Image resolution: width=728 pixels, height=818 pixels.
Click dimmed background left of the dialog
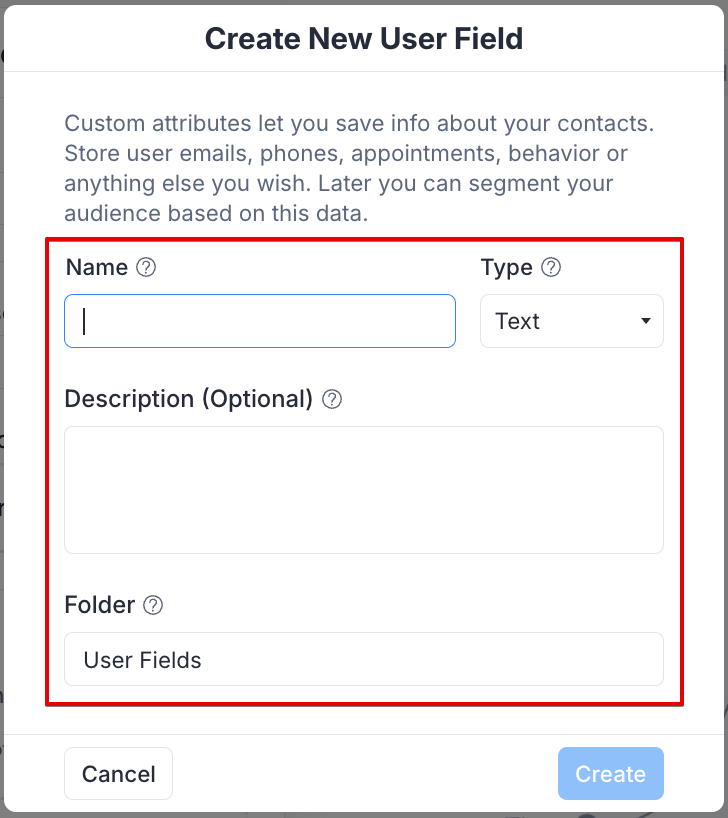tap(1, 400)
